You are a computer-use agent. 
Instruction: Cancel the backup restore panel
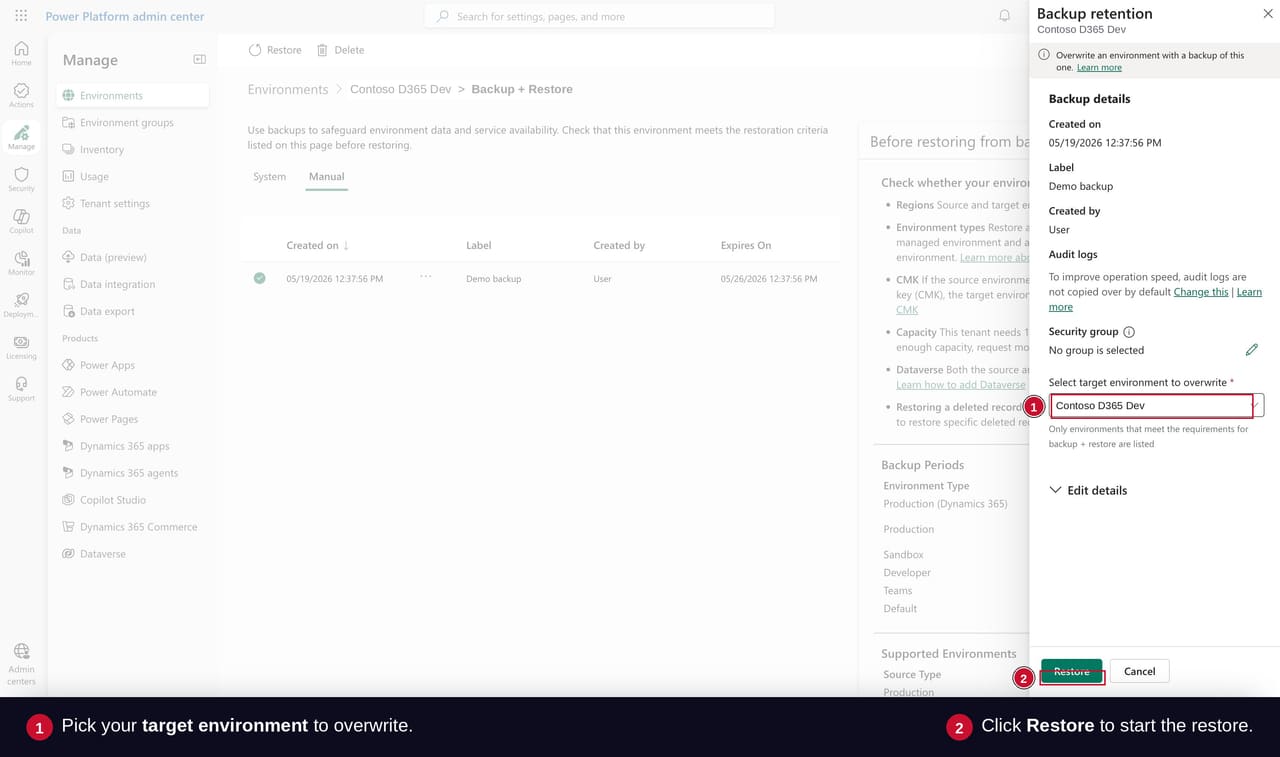[x=1139, y=672]
